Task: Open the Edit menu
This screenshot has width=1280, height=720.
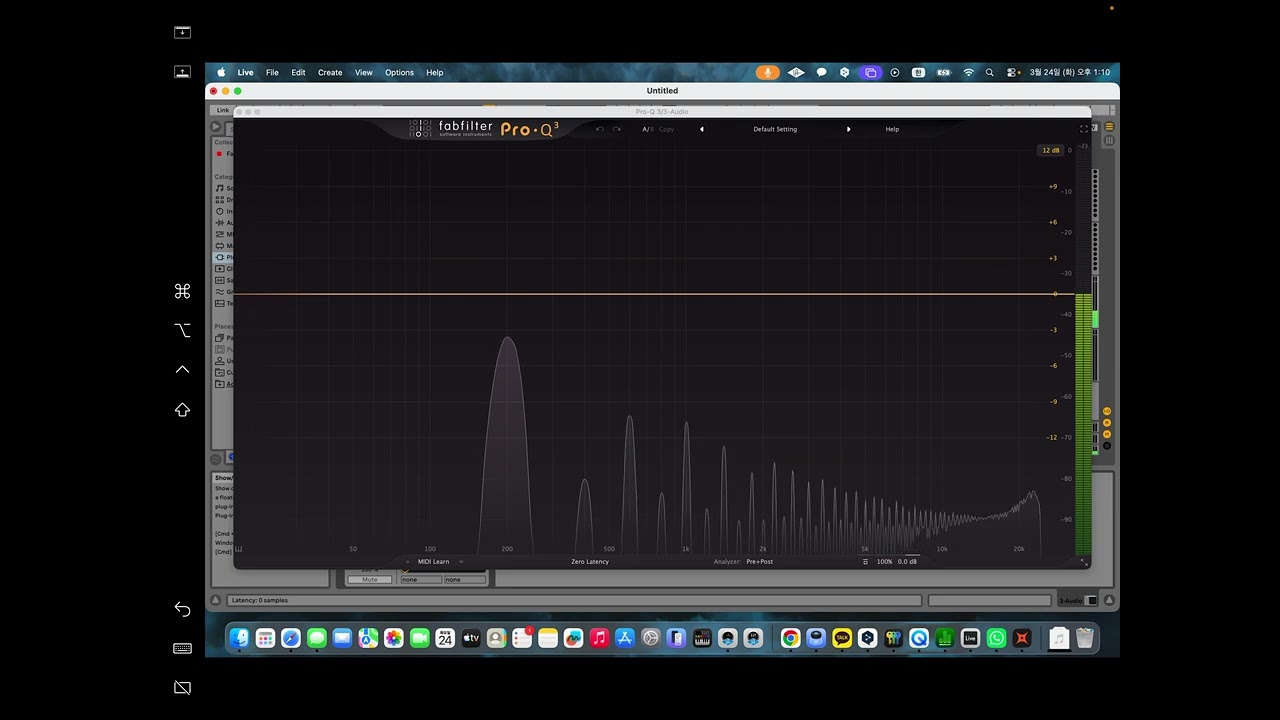Action: [x=298, y=73]
